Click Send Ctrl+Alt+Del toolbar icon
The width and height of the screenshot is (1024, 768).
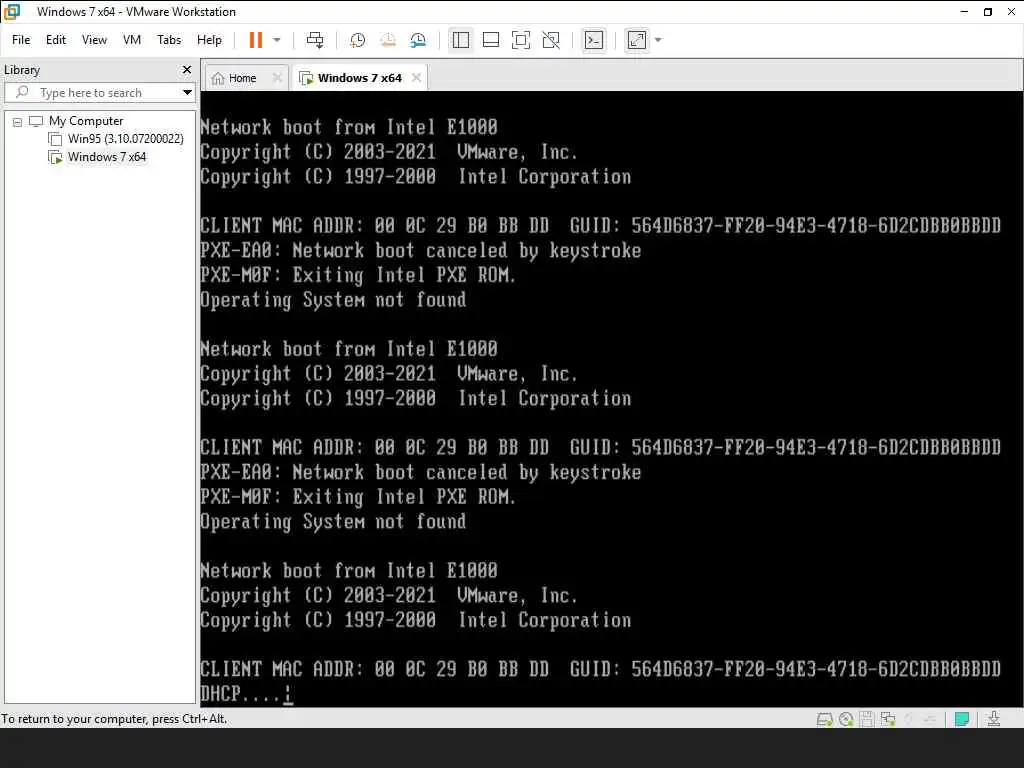315,40
